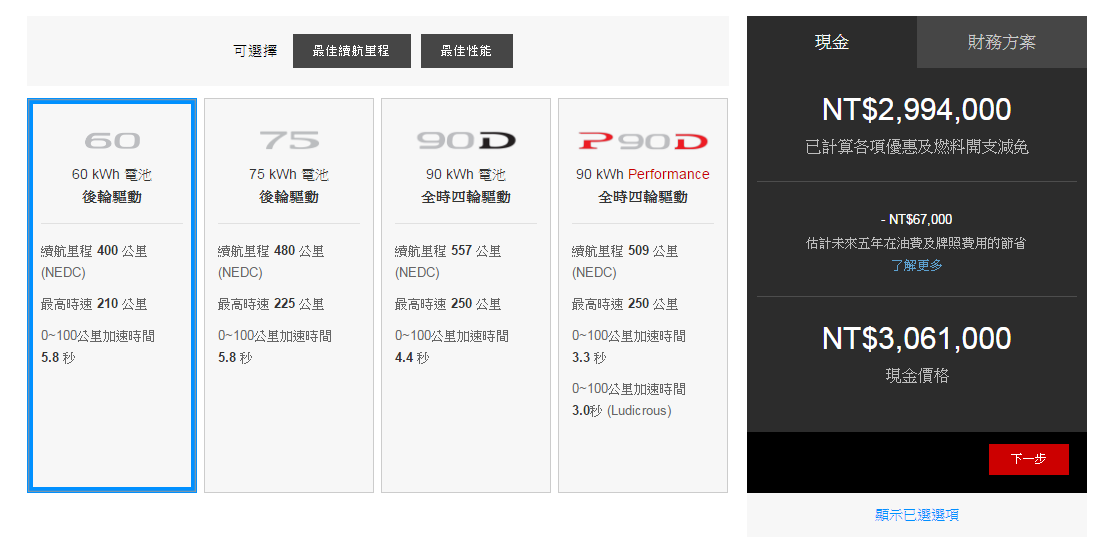Viewport: 1100px width, 542px height.
Task: Click the 75 kWh 電池 label
Action: click(289, 175)
